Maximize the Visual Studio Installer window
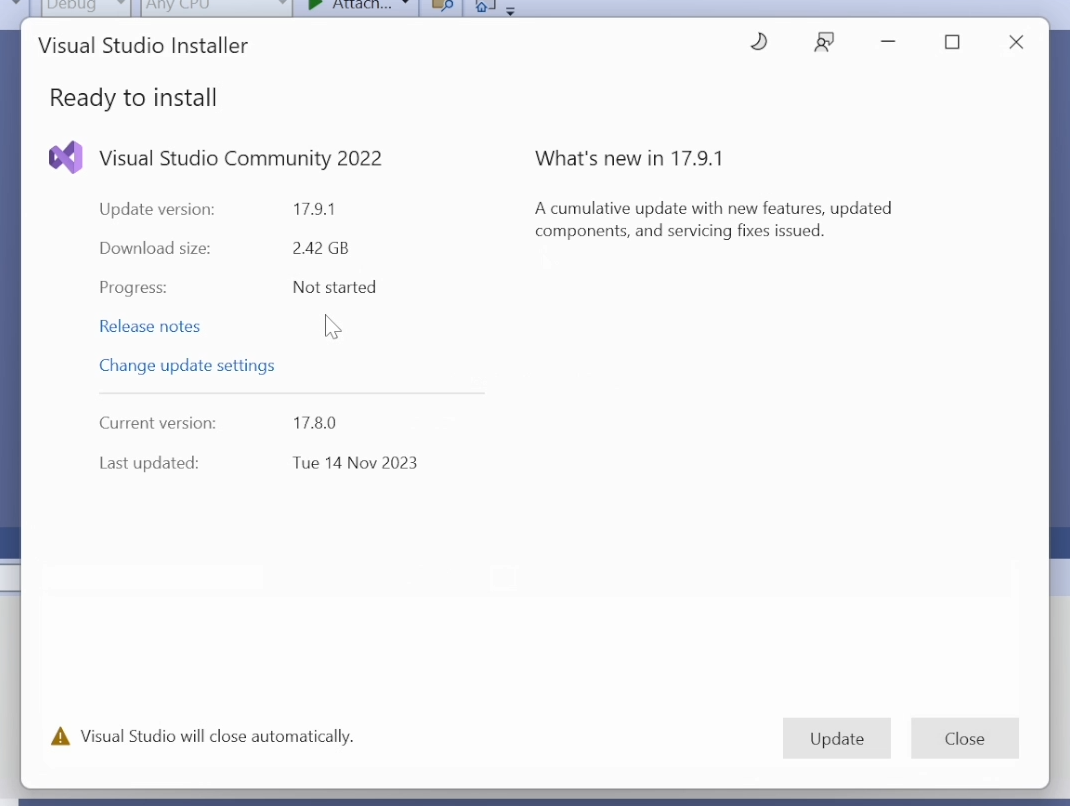 [x=952, y=42]
